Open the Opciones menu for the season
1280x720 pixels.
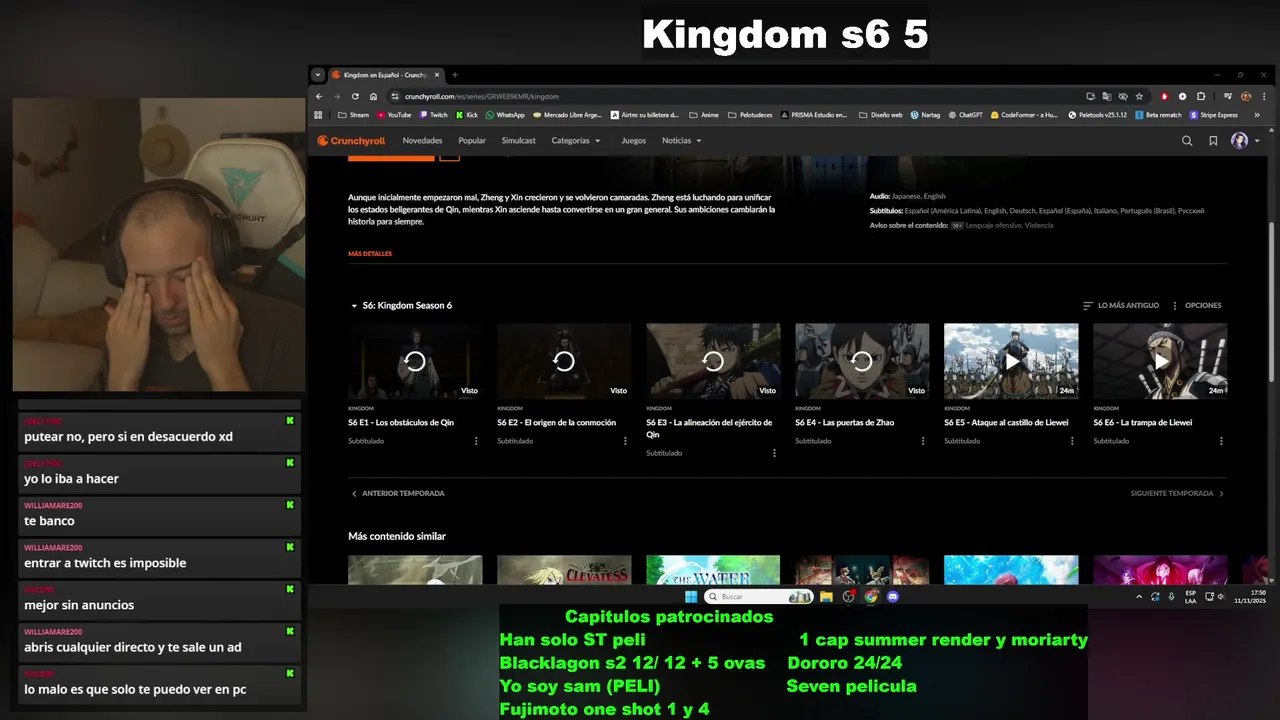(1197, 306)
